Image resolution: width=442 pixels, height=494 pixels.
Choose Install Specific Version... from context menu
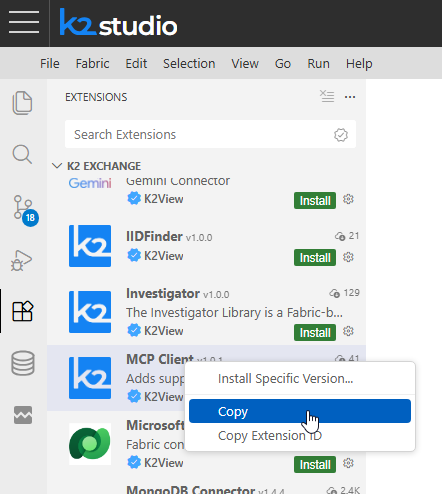click(300, 379)
